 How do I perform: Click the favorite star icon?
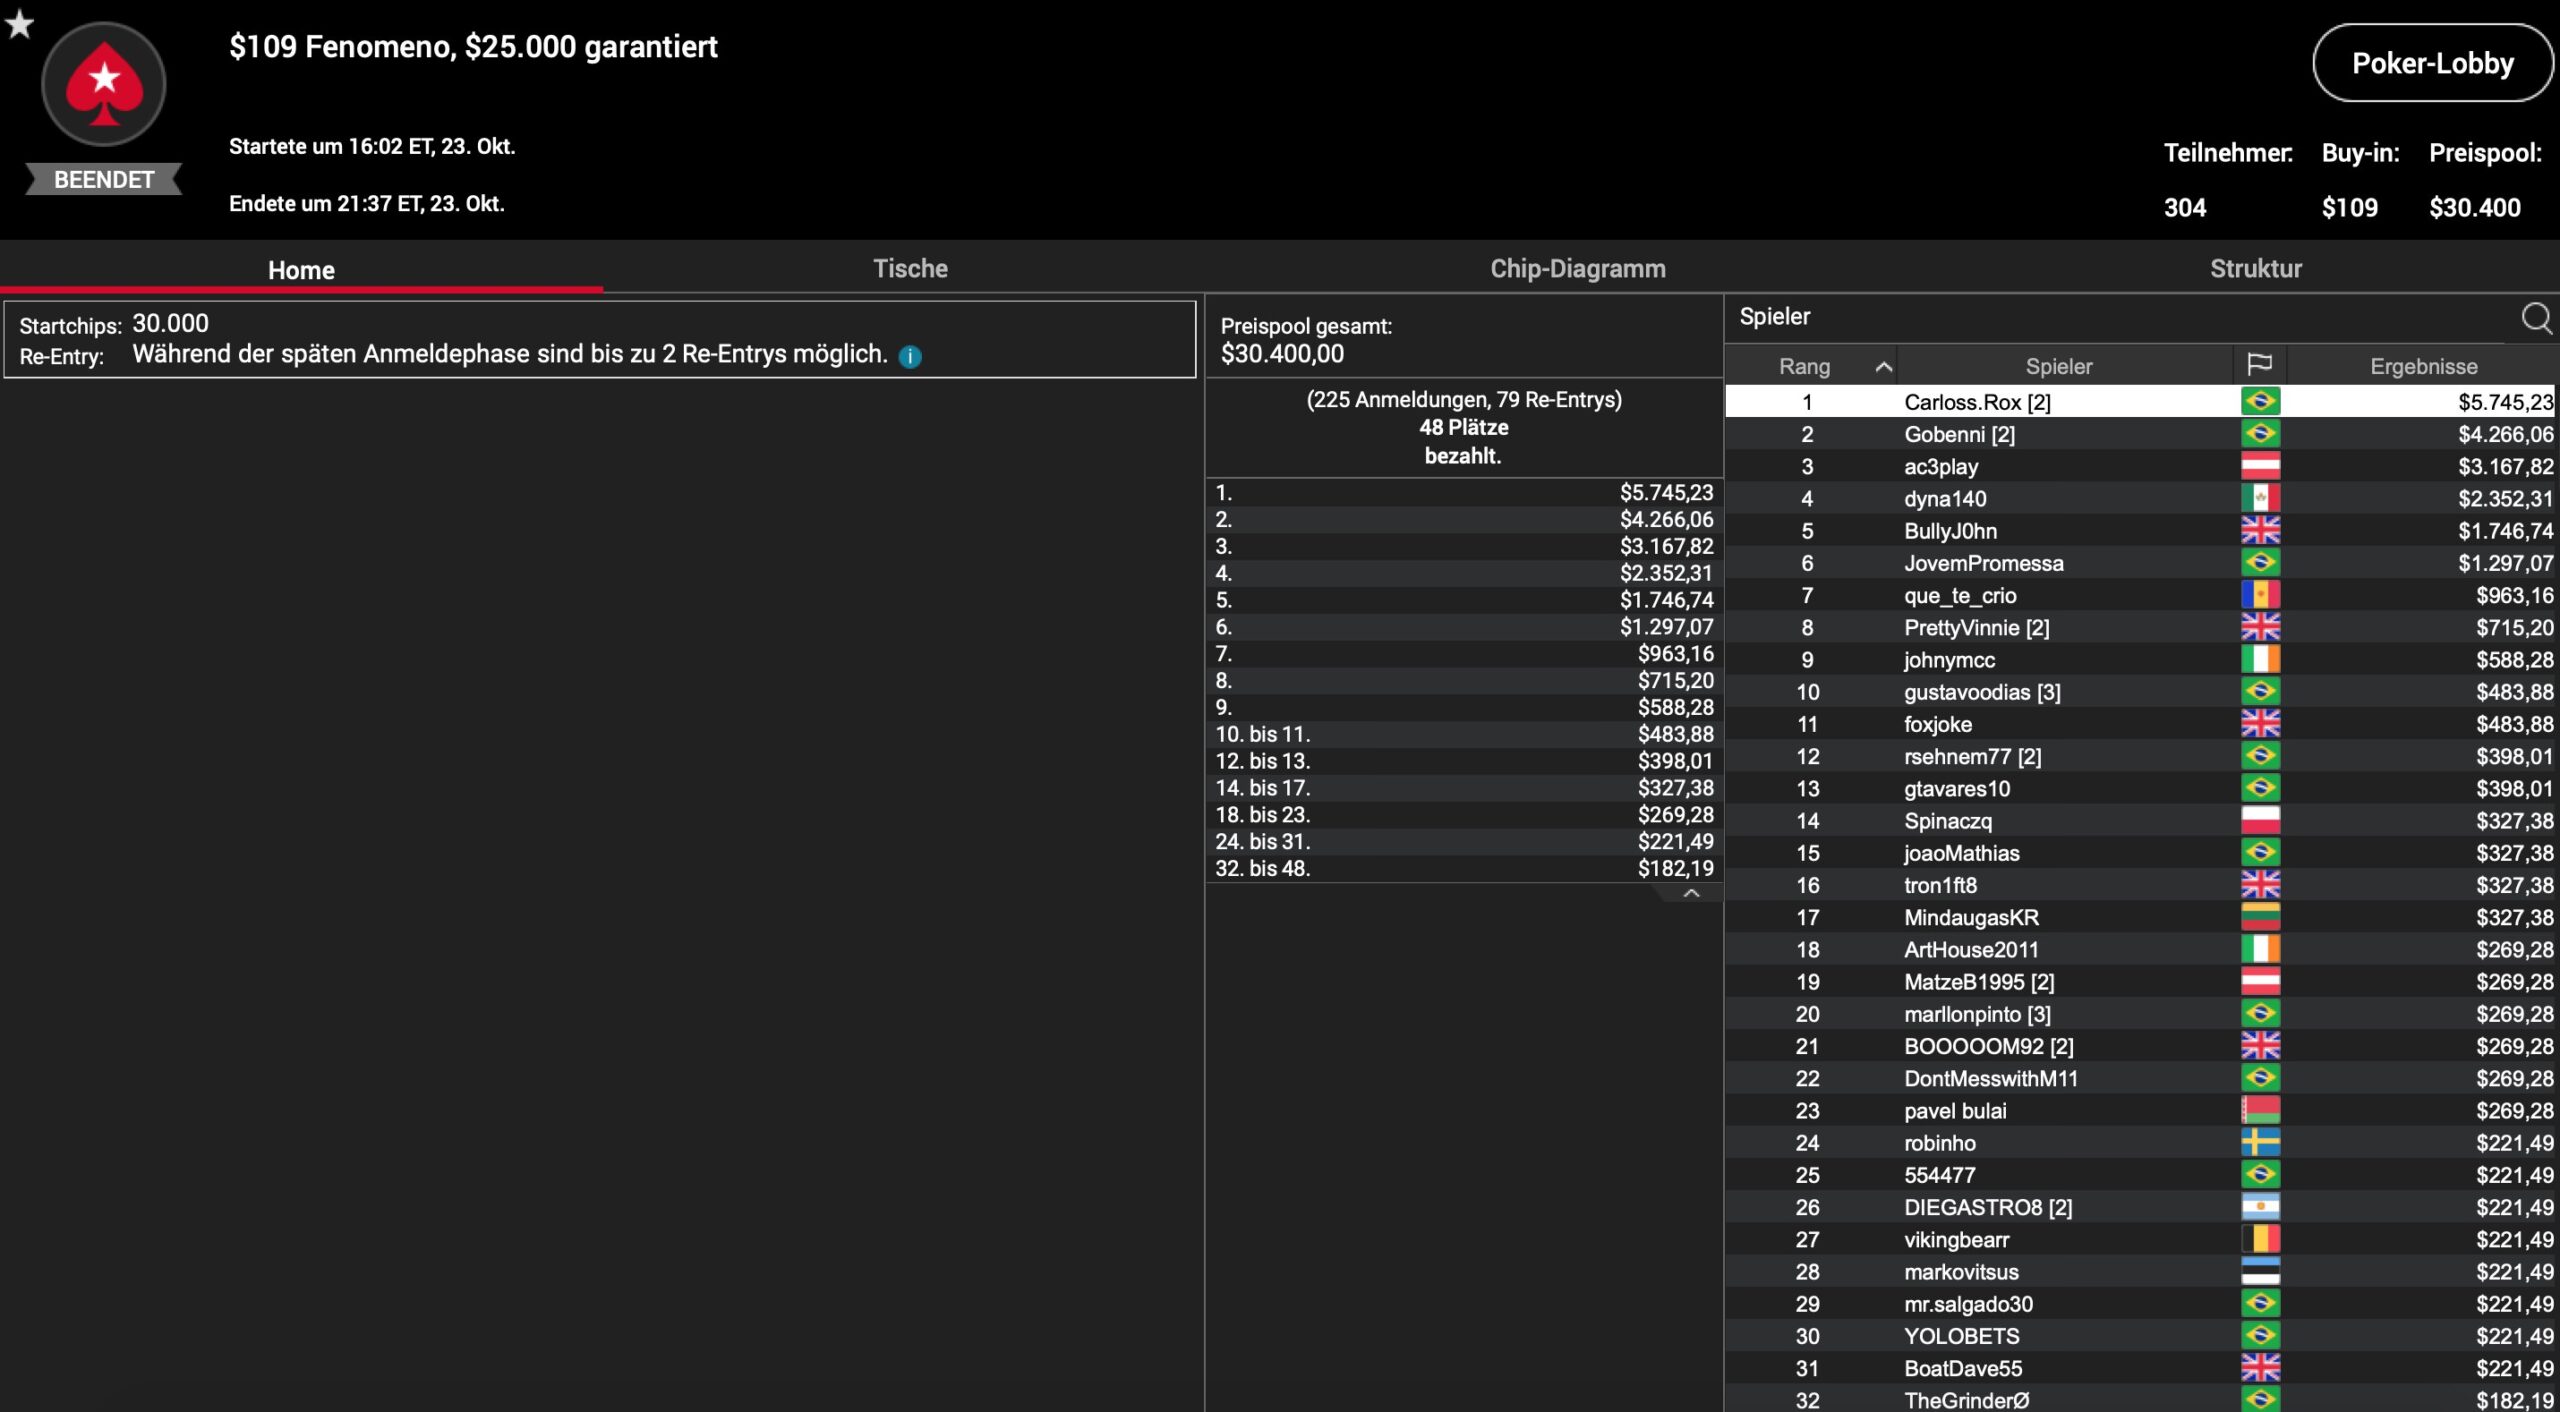pyautogui.click(x=19, y=24)
